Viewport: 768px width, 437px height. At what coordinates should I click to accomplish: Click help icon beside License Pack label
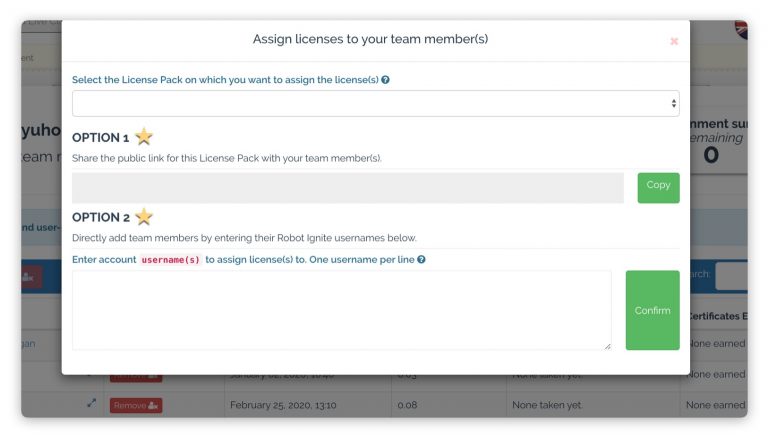pos(385,80)
